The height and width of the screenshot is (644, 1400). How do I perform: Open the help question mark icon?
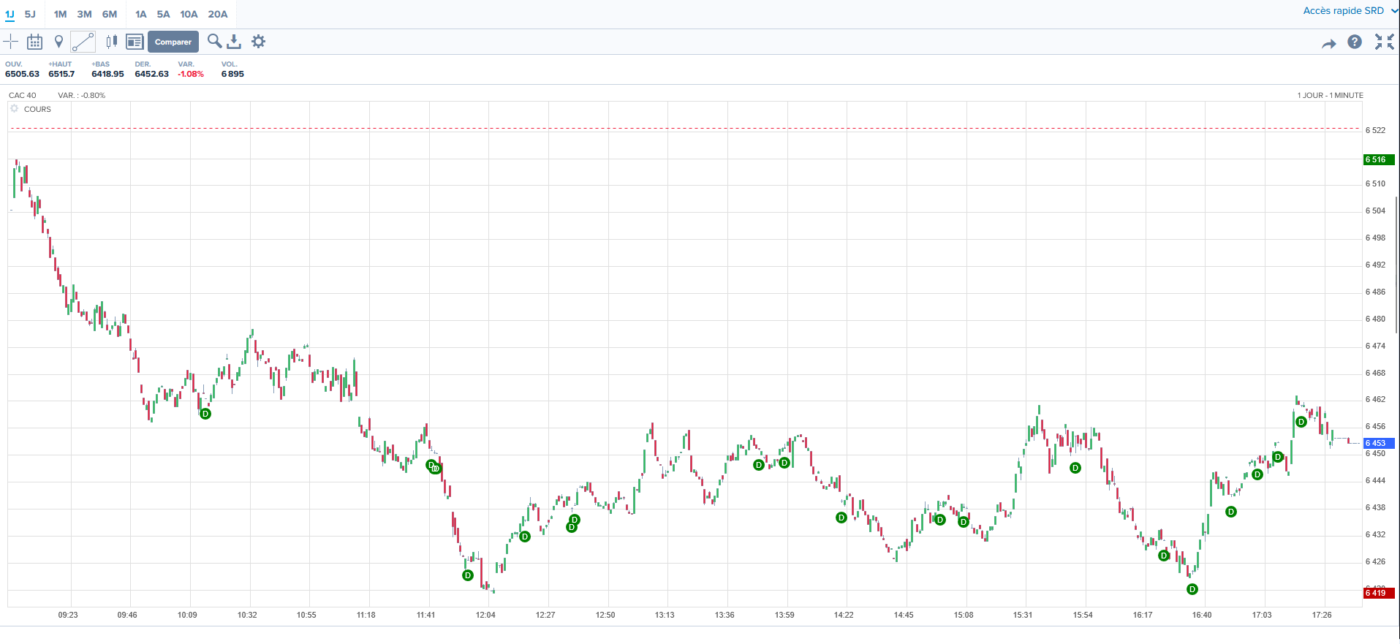1355,42
